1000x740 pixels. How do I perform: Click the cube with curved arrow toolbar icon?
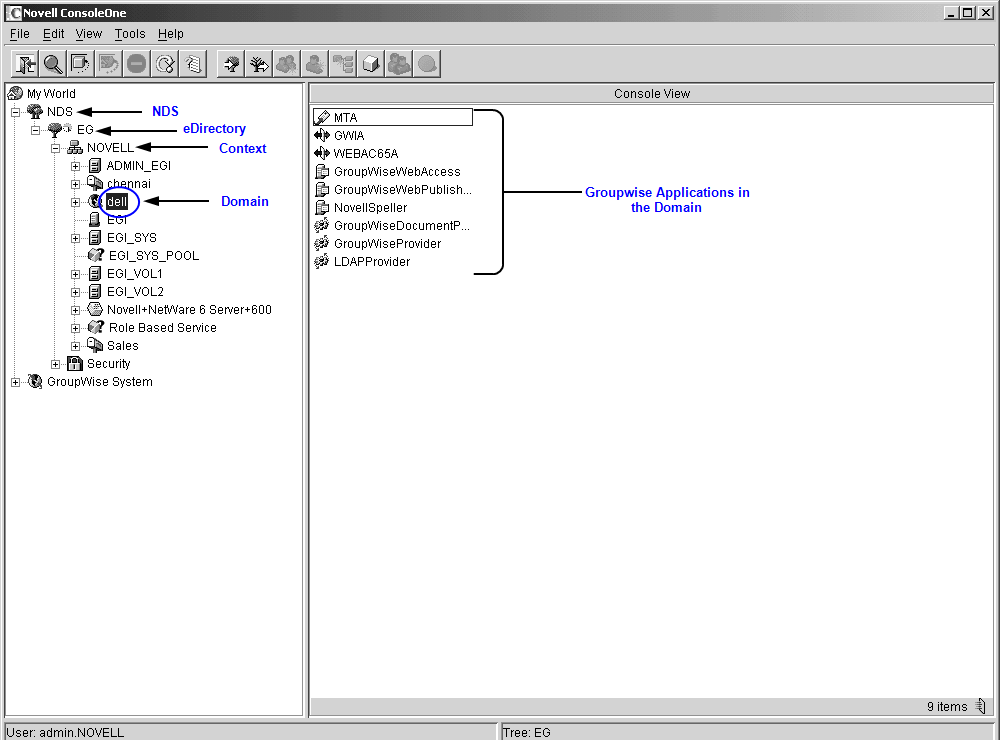80,64
